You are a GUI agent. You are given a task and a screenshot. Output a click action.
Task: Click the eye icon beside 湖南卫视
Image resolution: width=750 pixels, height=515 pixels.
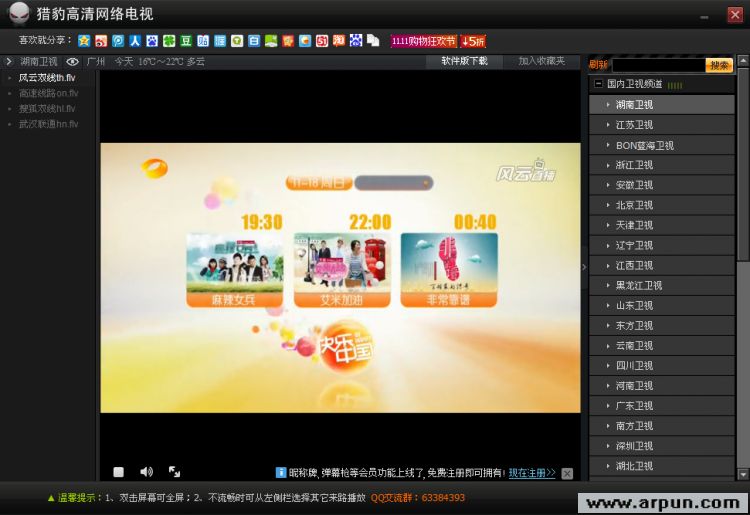click(x=72, y=62)
